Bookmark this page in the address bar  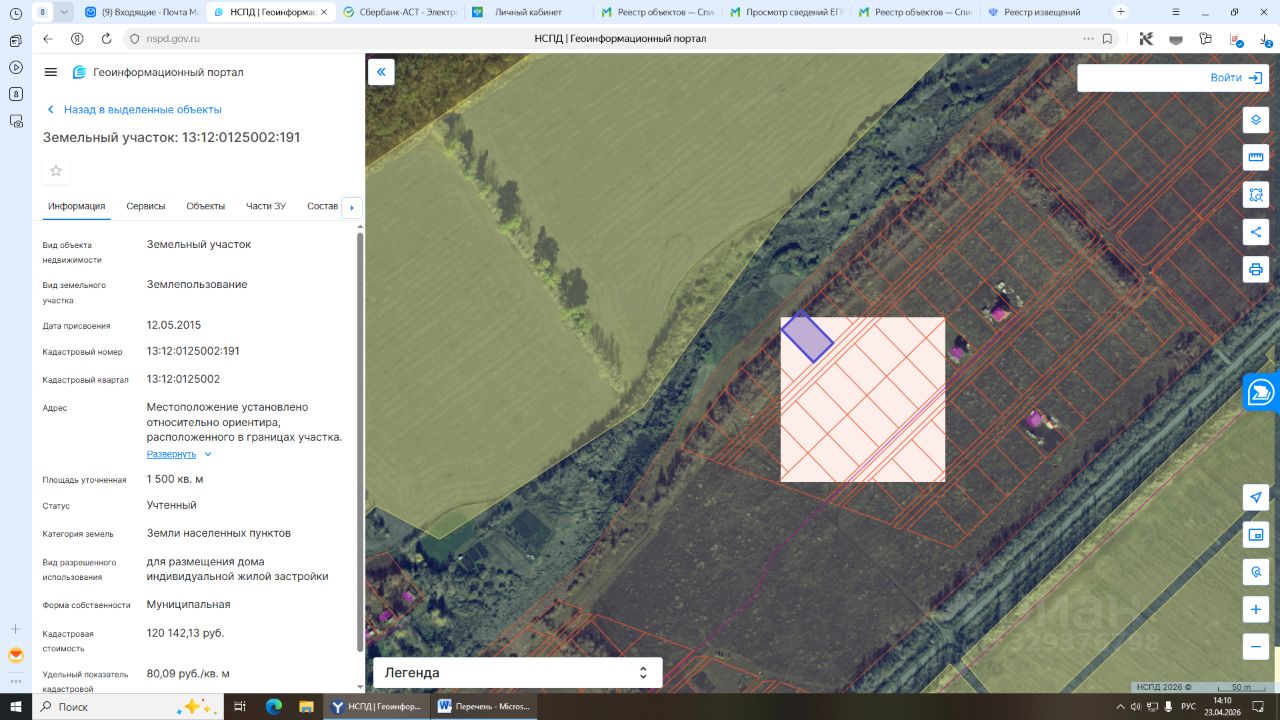[1107, 39]
